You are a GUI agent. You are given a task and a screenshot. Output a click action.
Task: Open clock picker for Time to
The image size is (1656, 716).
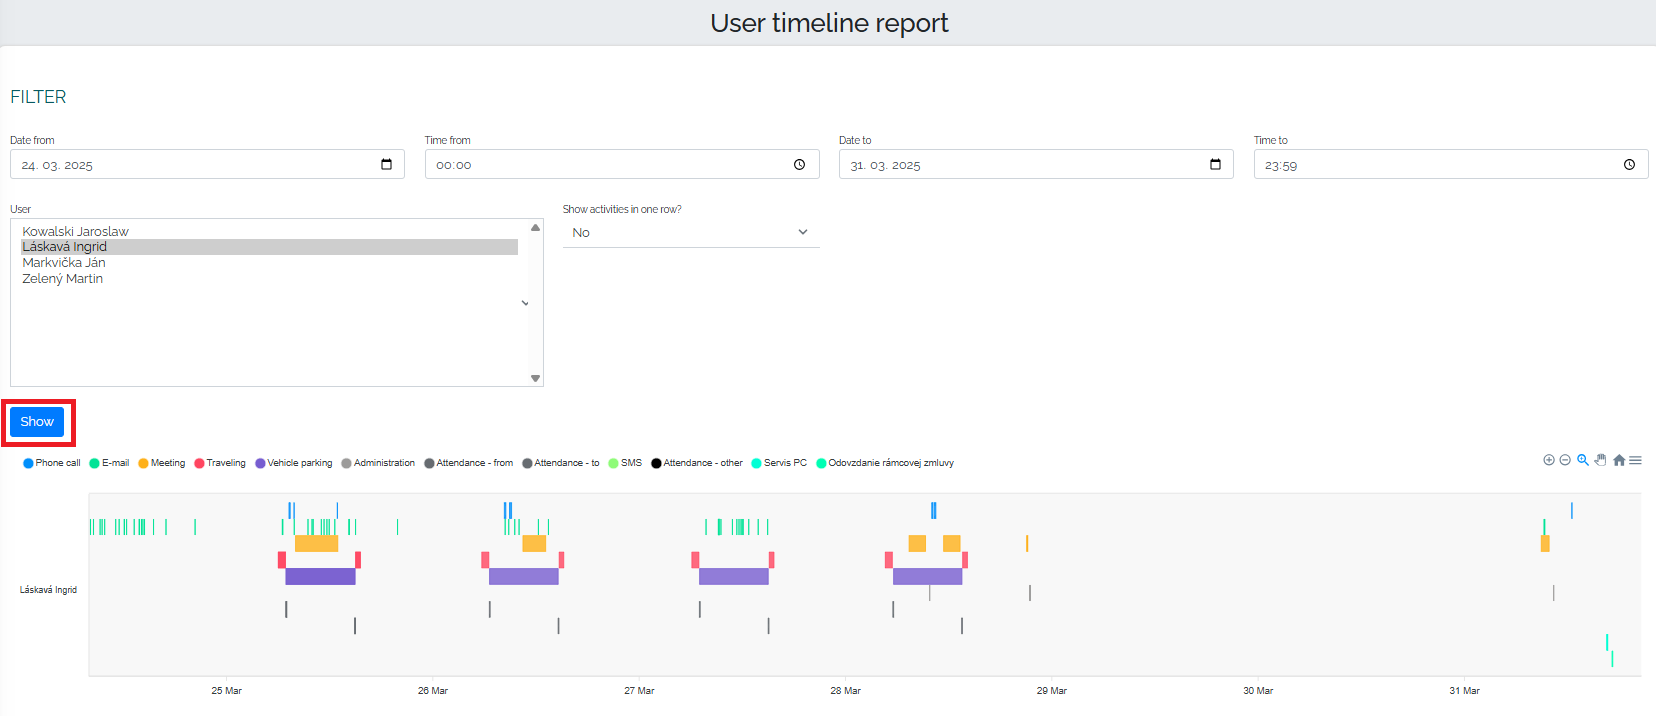[1629, 164]
